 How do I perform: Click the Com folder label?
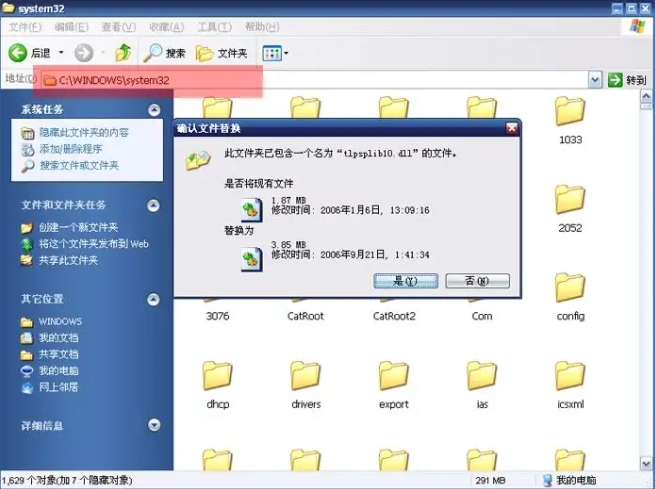tap(482, 316)
